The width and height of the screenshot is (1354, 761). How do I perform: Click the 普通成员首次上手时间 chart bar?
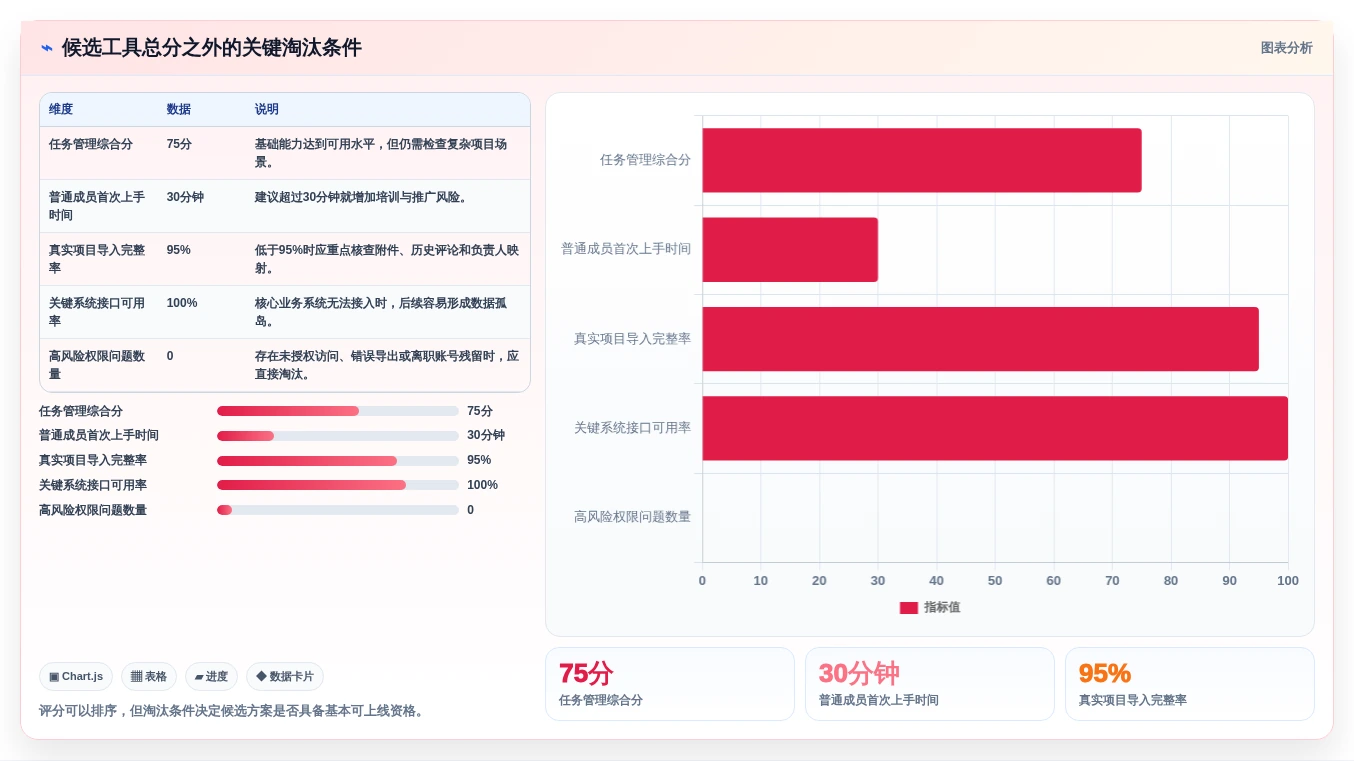pyautogui.click(x=790, y=249)
